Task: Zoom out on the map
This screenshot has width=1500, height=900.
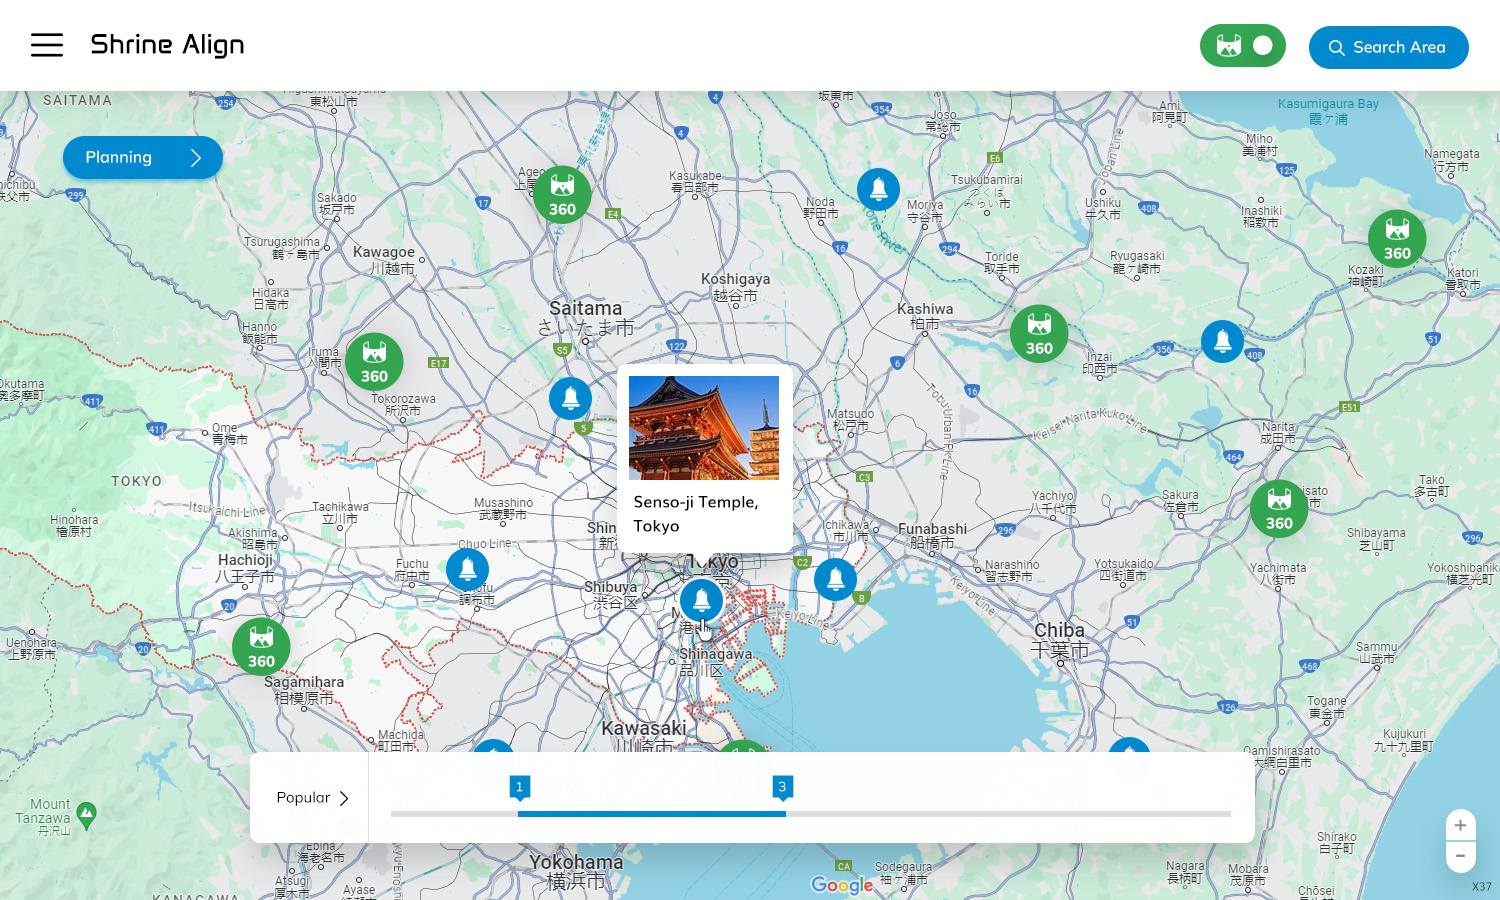Action: click(1460, 856)
